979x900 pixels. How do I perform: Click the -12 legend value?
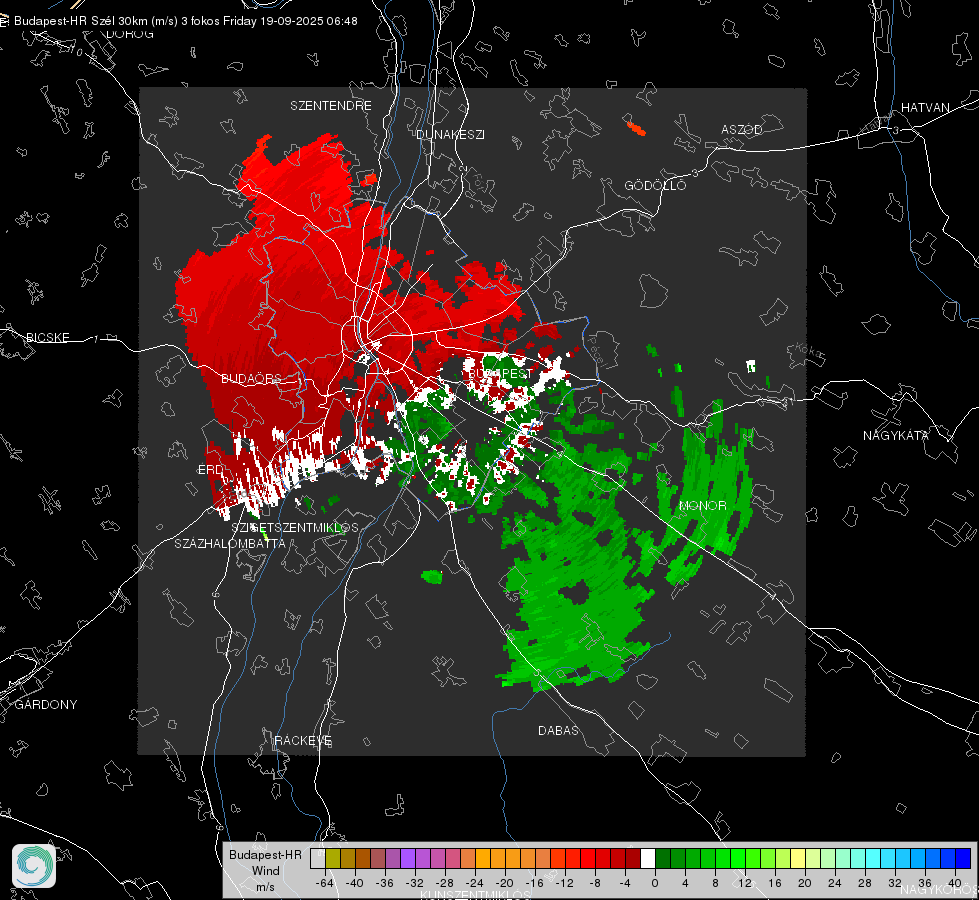tap(564, 883)
